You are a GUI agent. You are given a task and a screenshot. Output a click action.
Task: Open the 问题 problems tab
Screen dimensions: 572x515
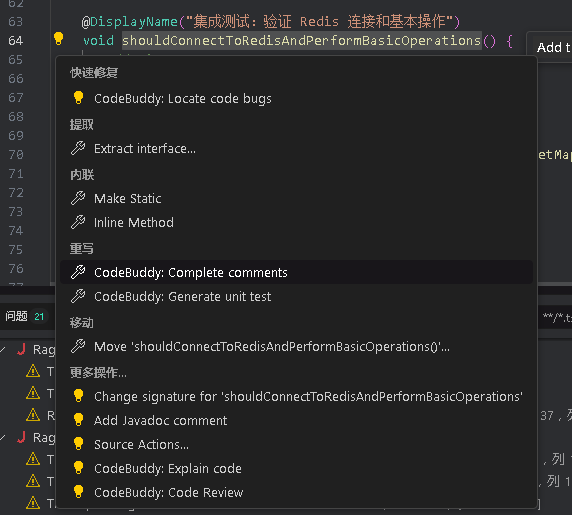(x=16, y=316)
